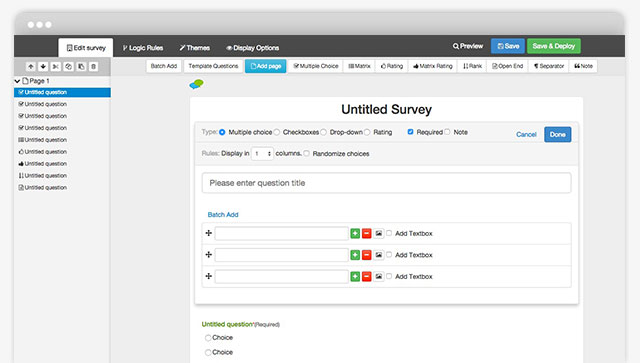Viewport: 640px width, 363px height.
Task: Click the move down arrow icon in sidebar toolbar
Action: [x=43, y=67]
